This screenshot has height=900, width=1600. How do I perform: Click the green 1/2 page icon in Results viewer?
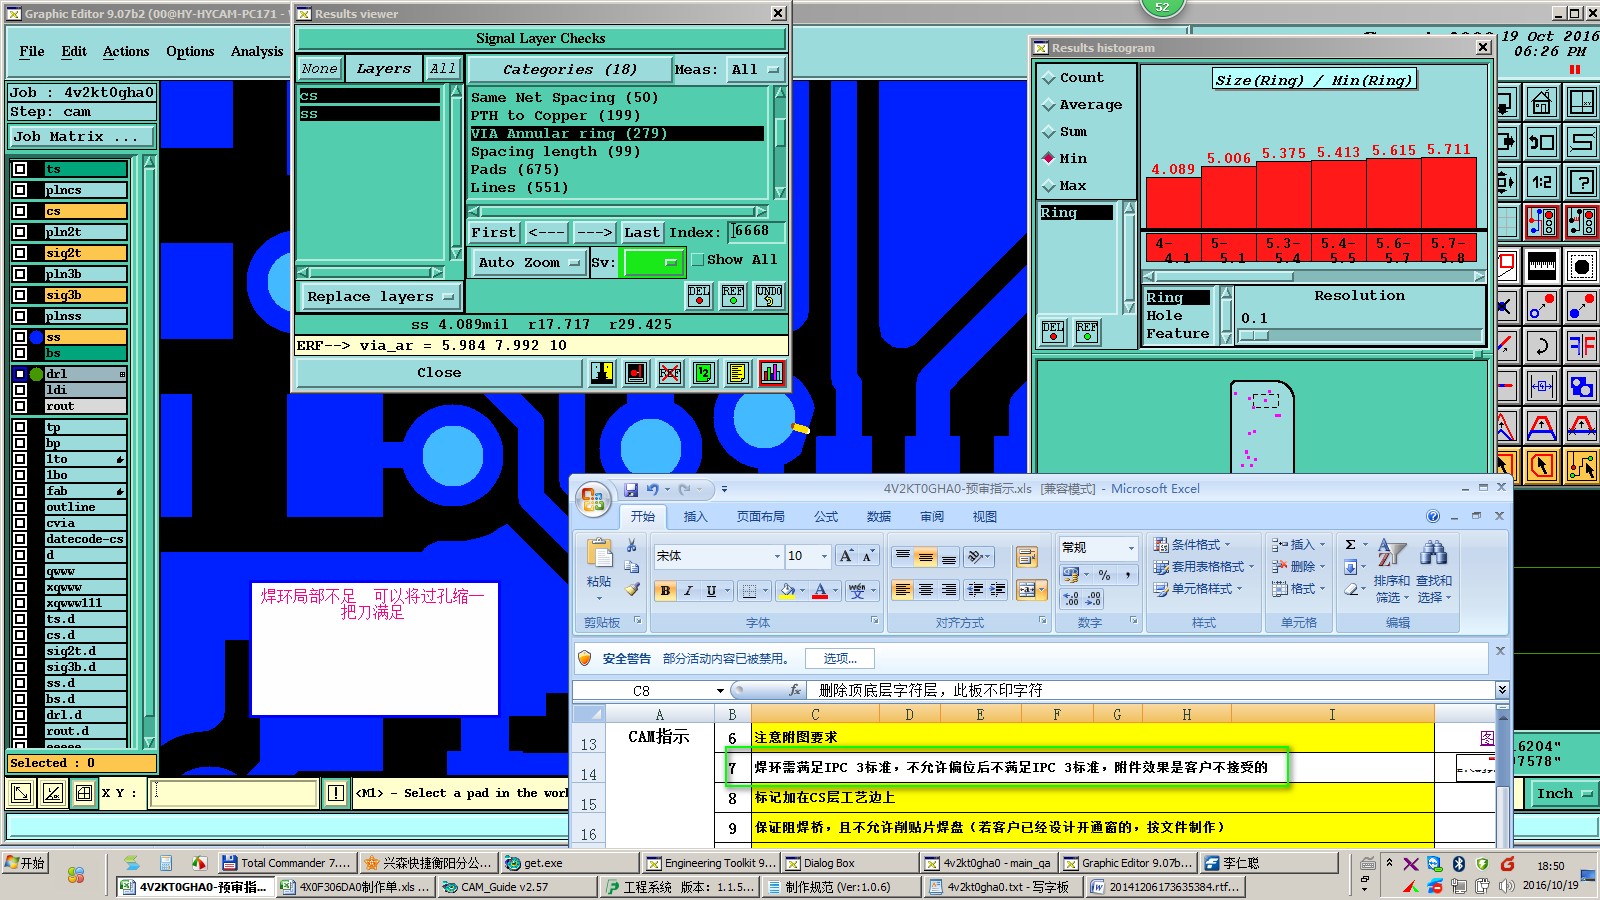click(703, 373)
